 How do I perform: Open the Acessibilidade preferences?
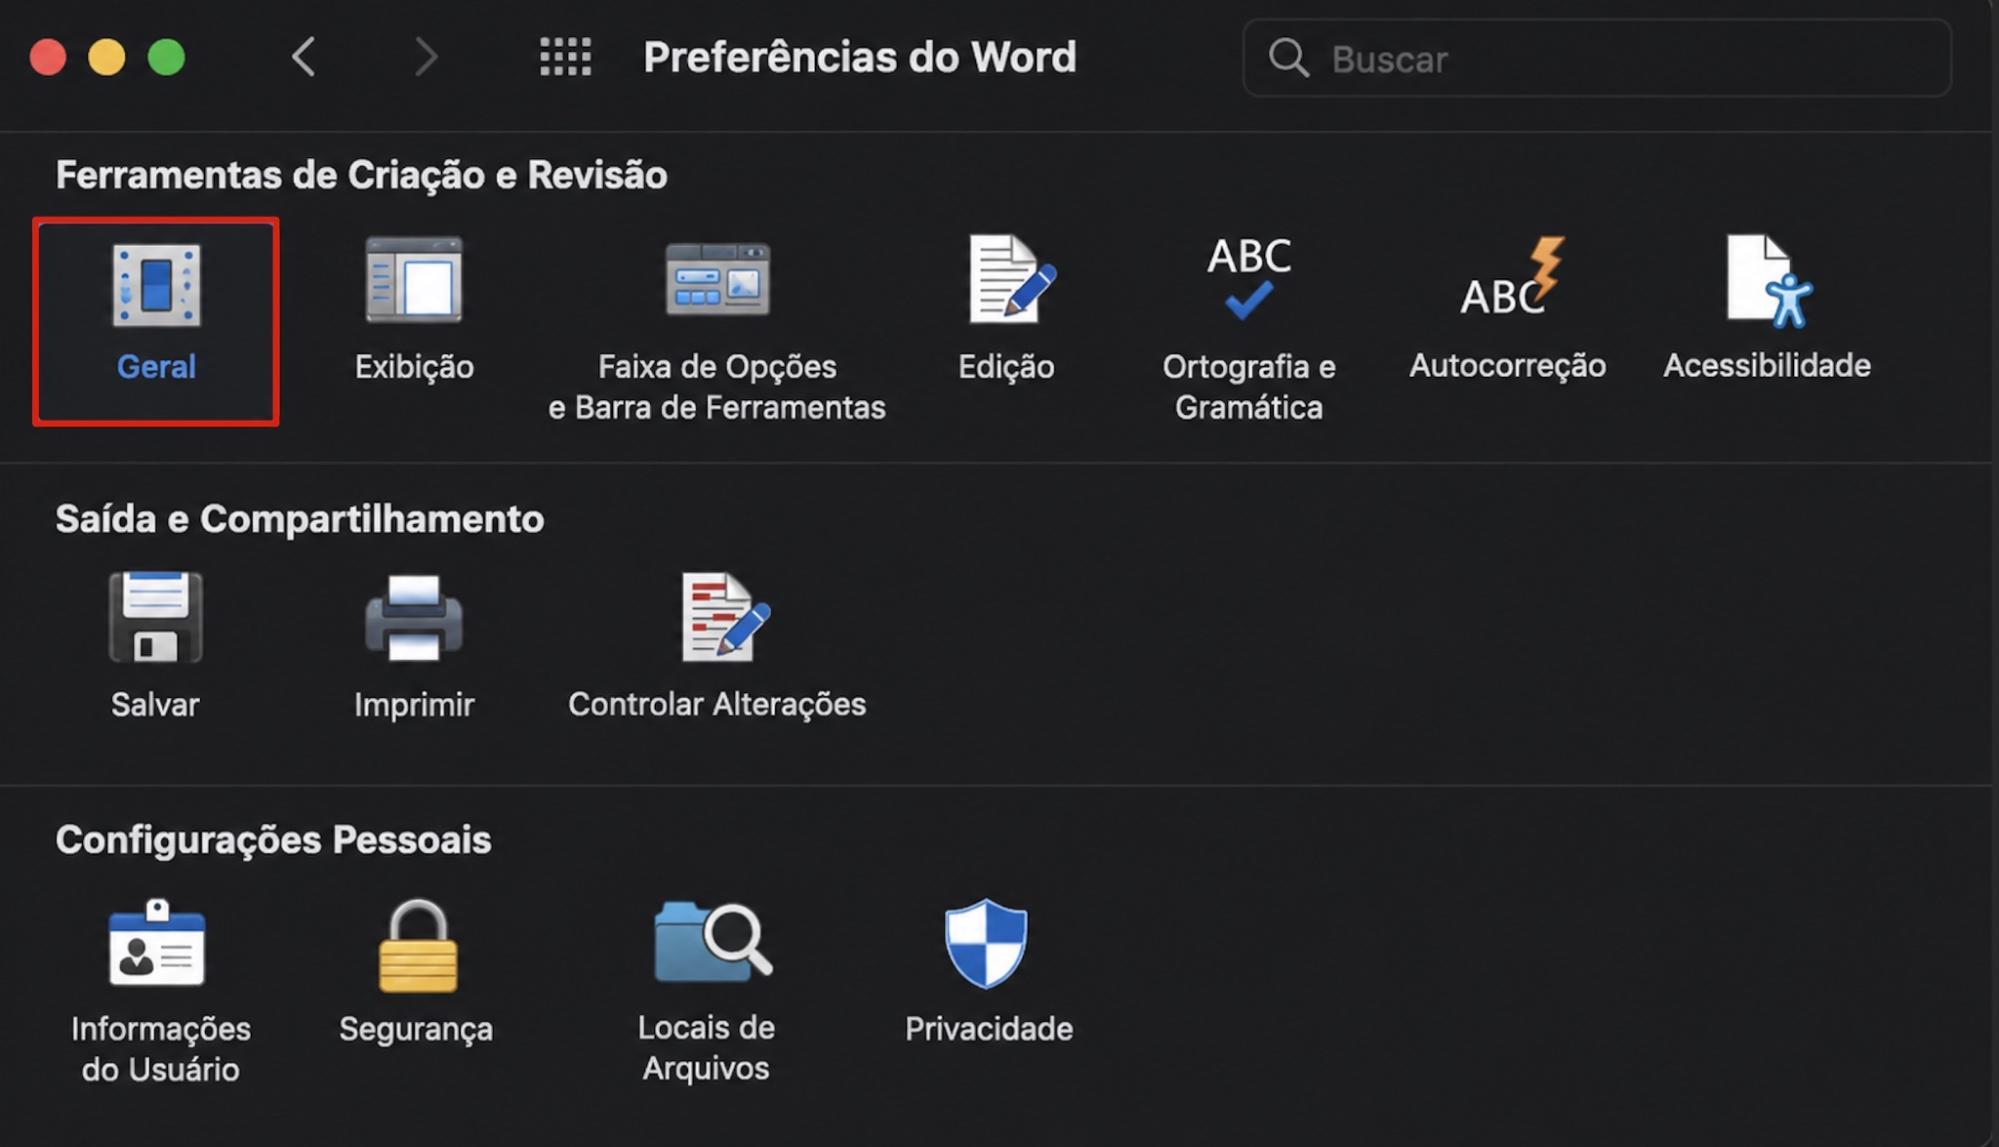pos(1767,309)
